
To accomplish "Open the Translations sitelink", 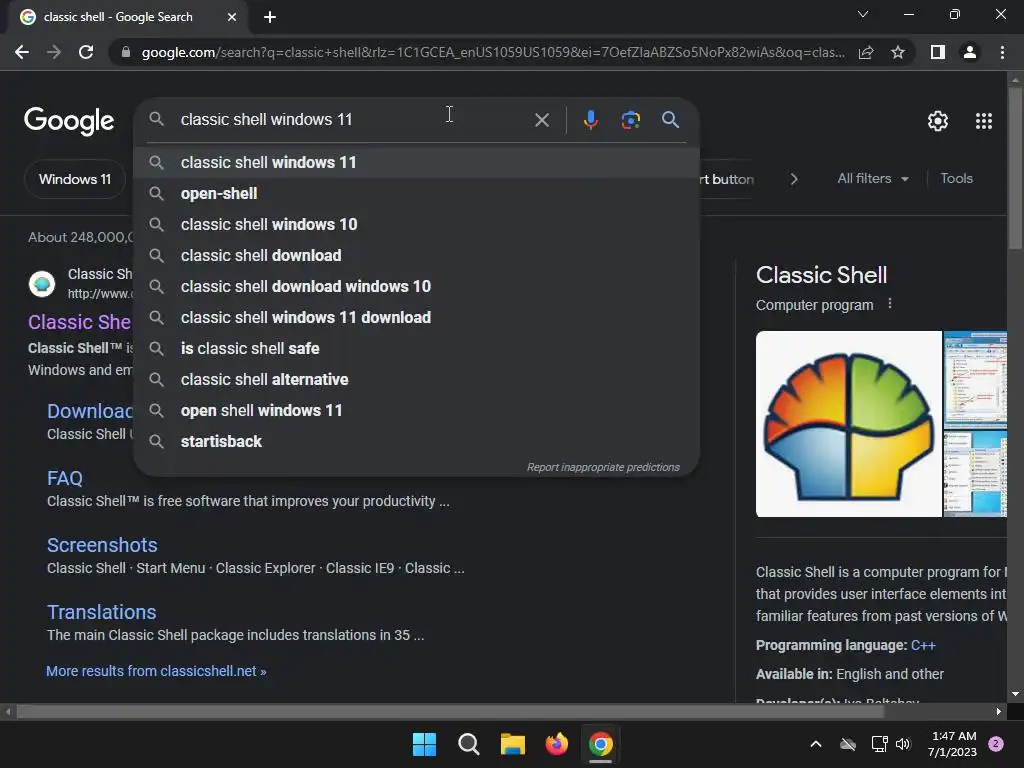I will tap(101, 612).
